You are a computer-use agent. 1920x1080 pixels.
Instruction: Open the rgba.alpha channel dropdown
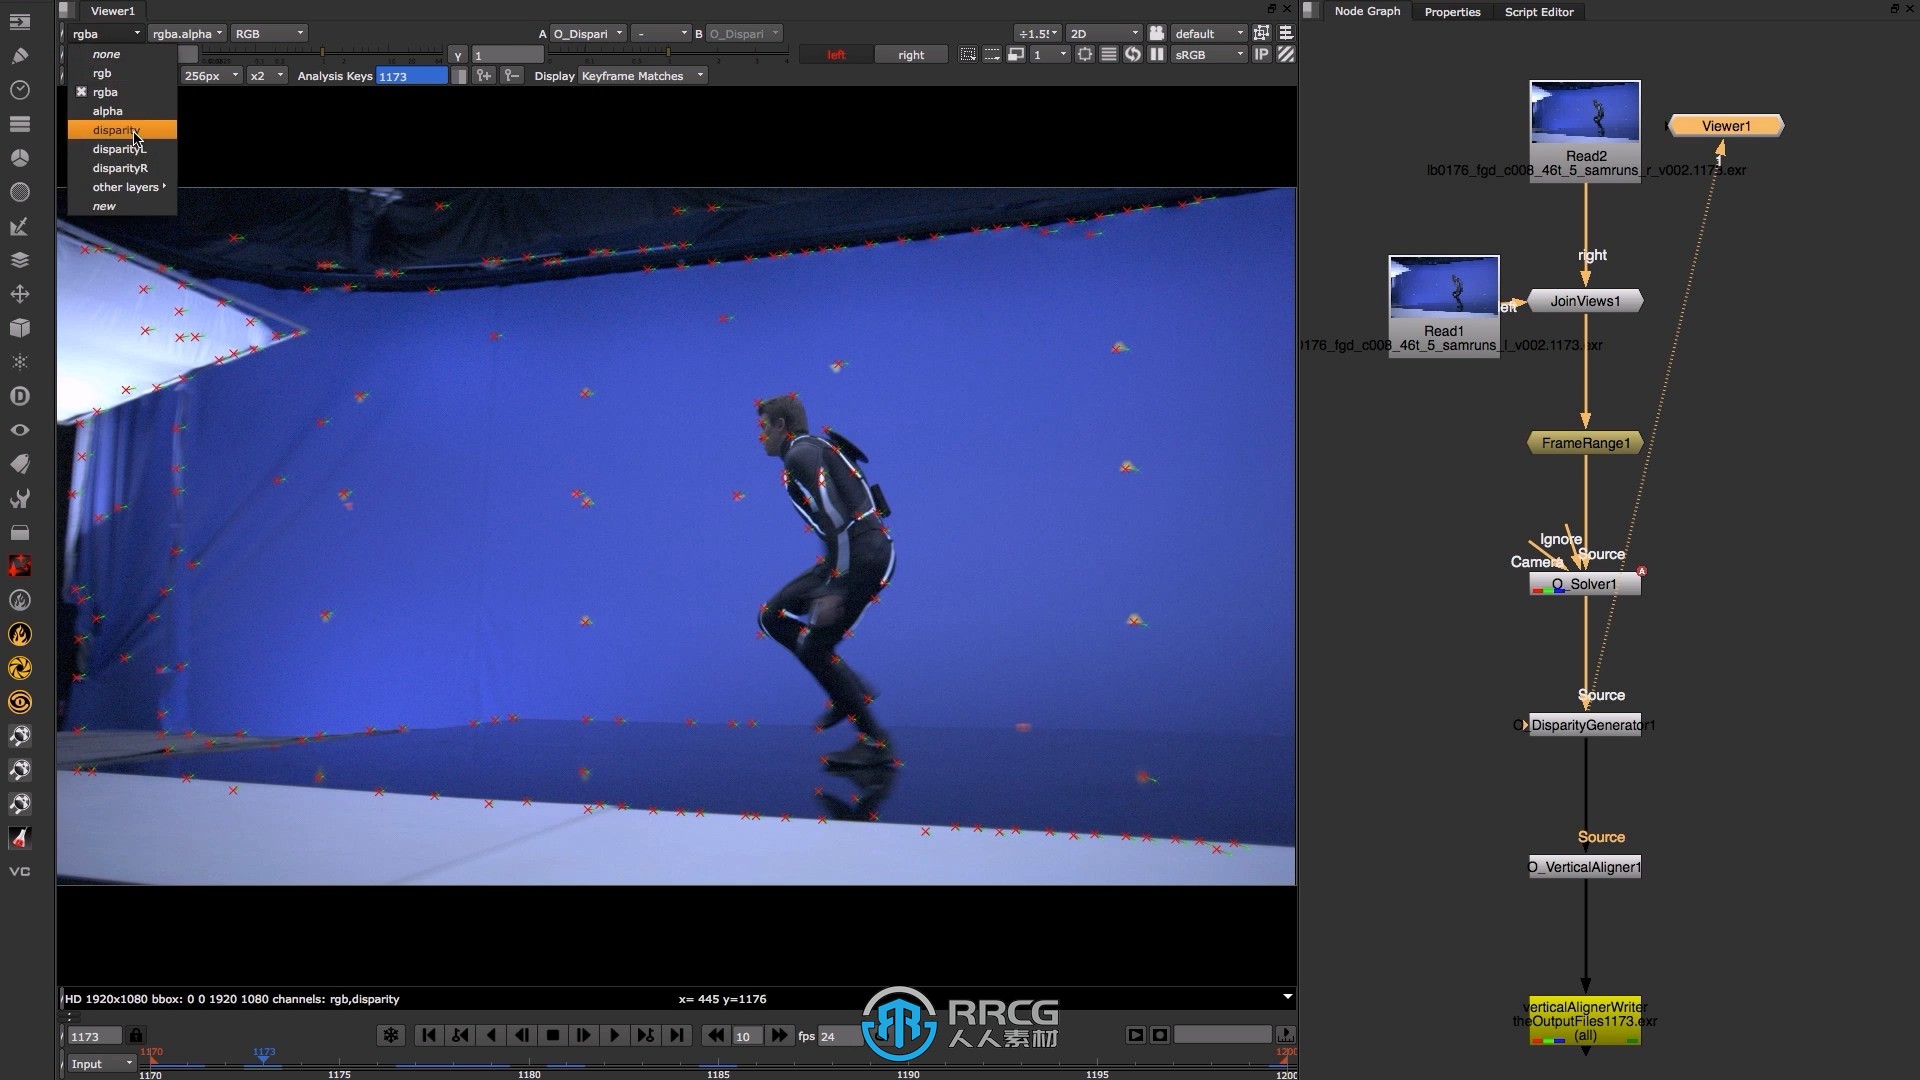point(187,33)
